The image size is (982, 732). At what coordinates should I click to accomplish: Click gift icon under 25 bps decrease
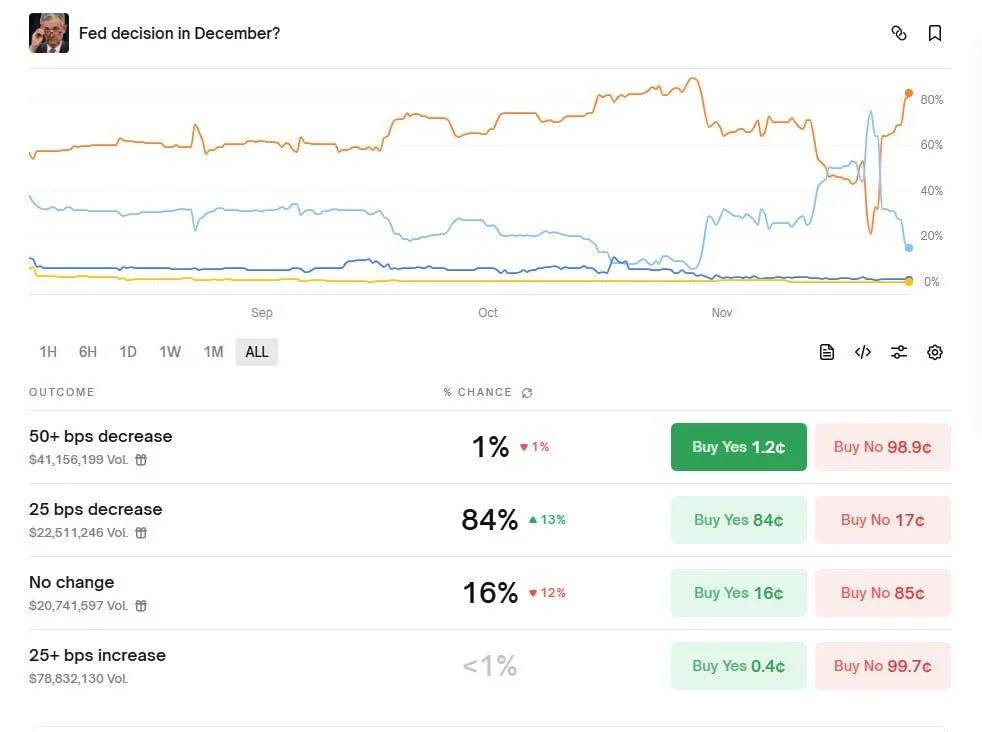point(141,533)
